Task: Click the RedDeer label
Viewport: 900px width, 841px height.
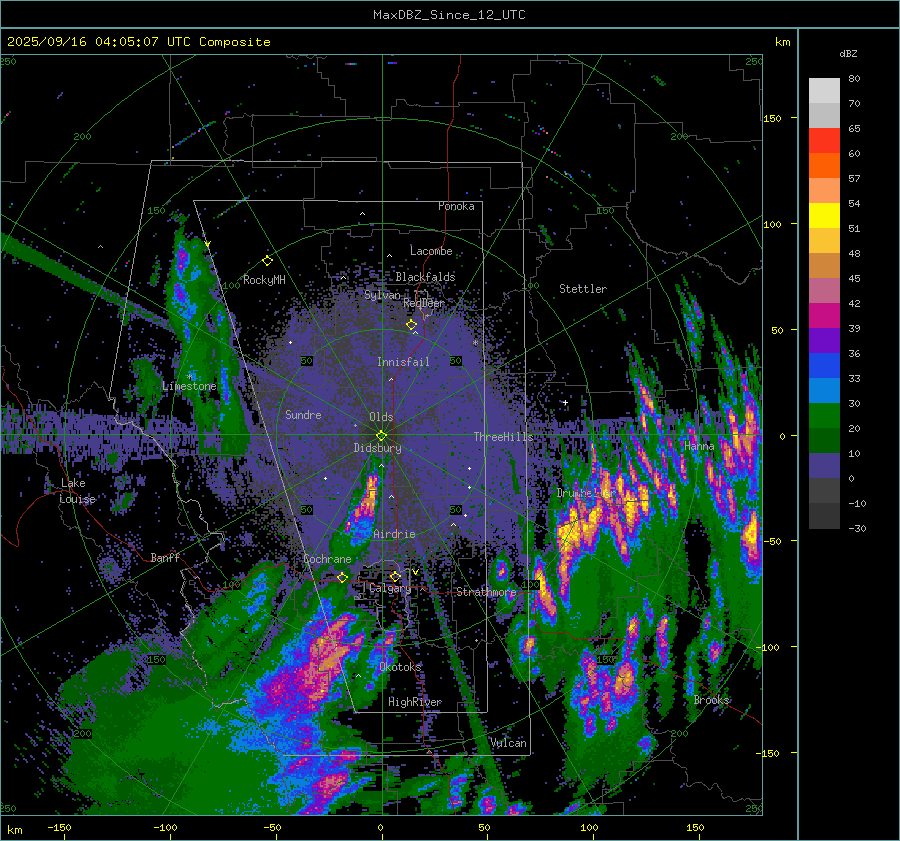Action: click(424, 303)
